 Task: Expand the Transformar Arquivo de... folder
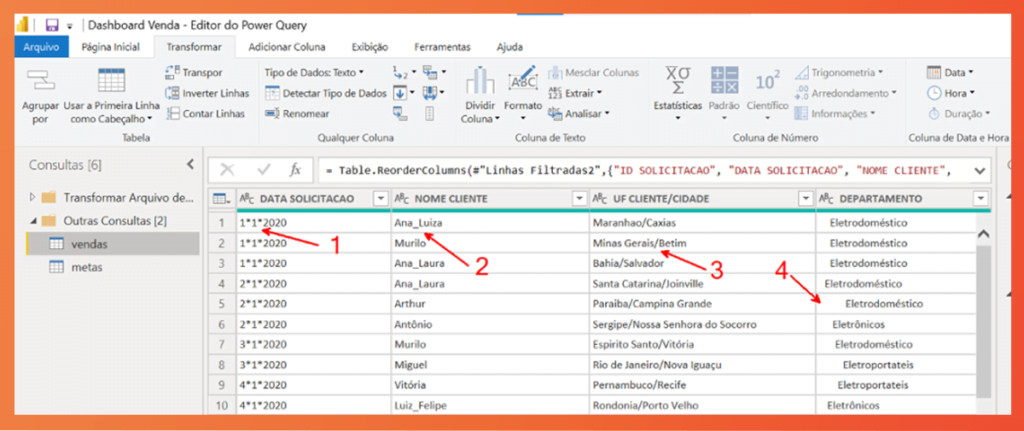point(32,197)
